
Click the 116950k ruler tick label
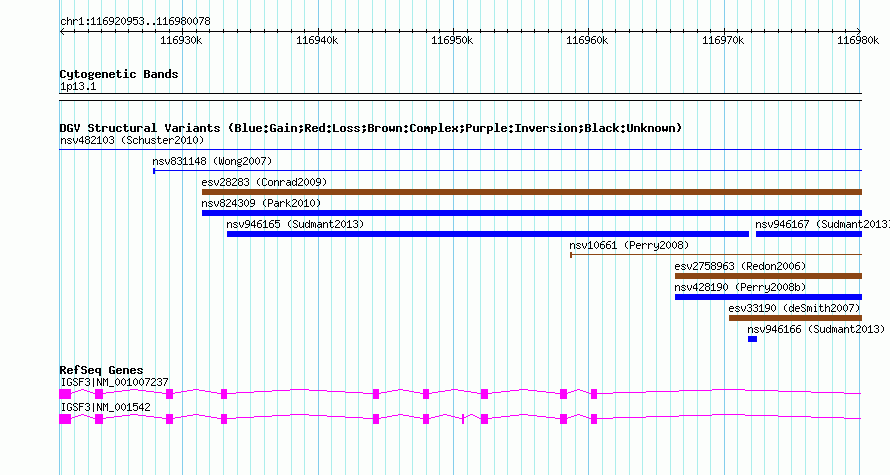452,40
